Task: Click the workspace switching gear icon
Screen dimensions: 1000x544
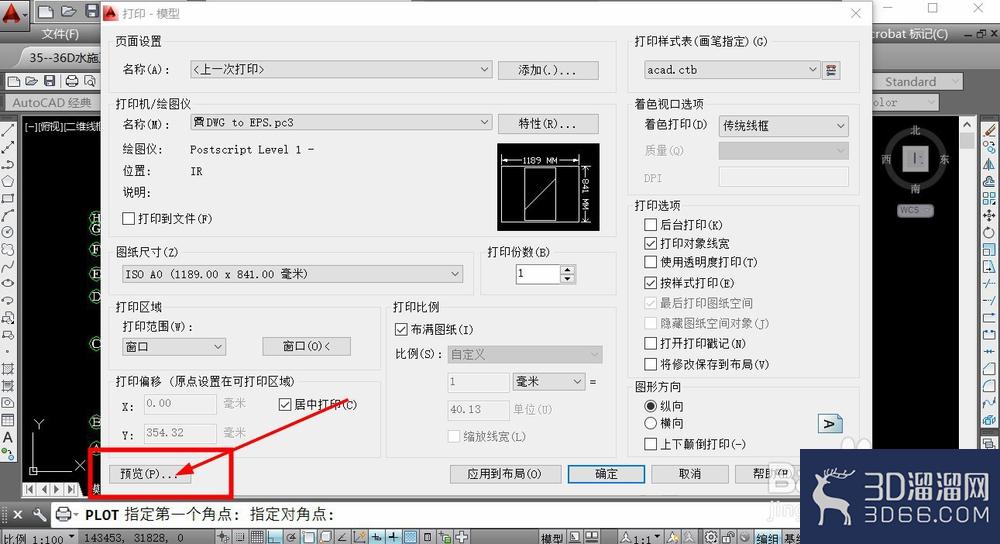Action: tap(710, 537)
